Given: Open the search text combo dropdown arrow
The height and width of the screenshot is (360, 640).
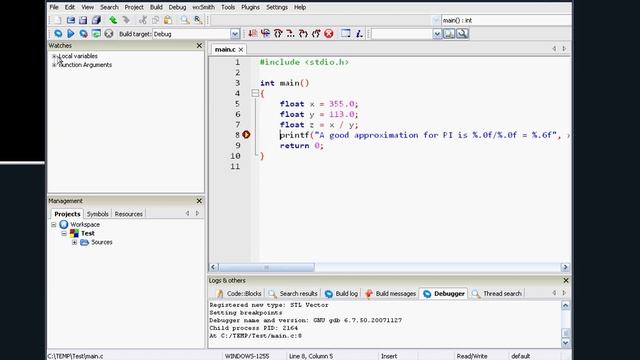Looking at the screenshot, I should [x=437, y=34].
